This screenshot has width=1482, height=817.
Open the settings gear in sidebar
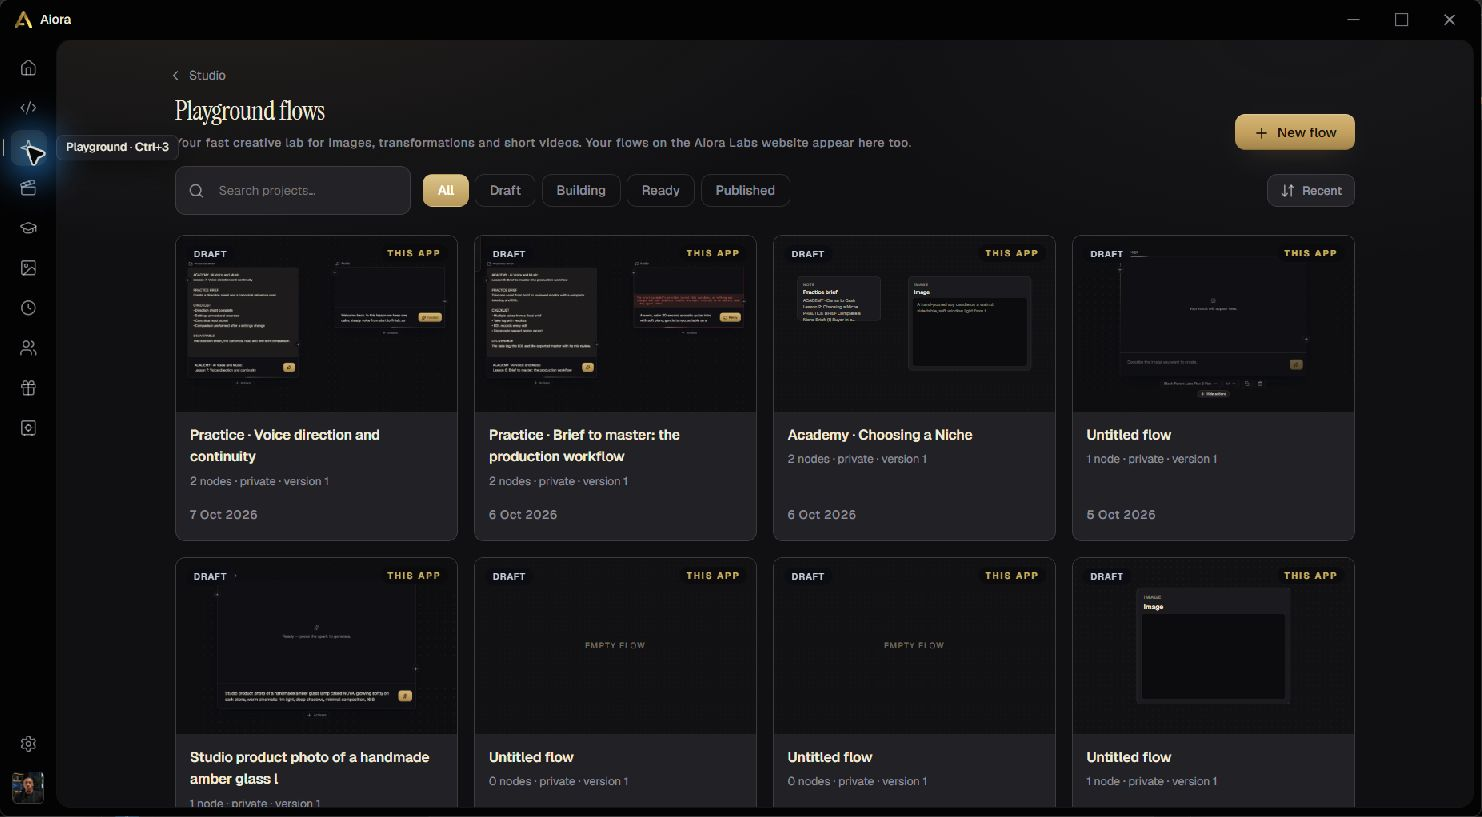pos(28,744)
